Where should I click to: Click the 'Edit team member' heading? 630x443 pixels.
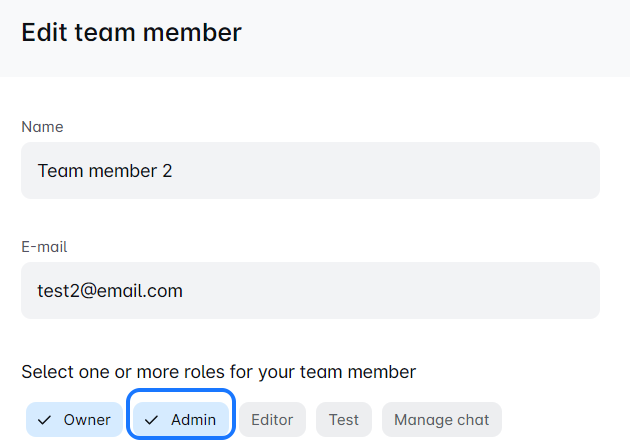pyautogui.click(x=131, y=32)
